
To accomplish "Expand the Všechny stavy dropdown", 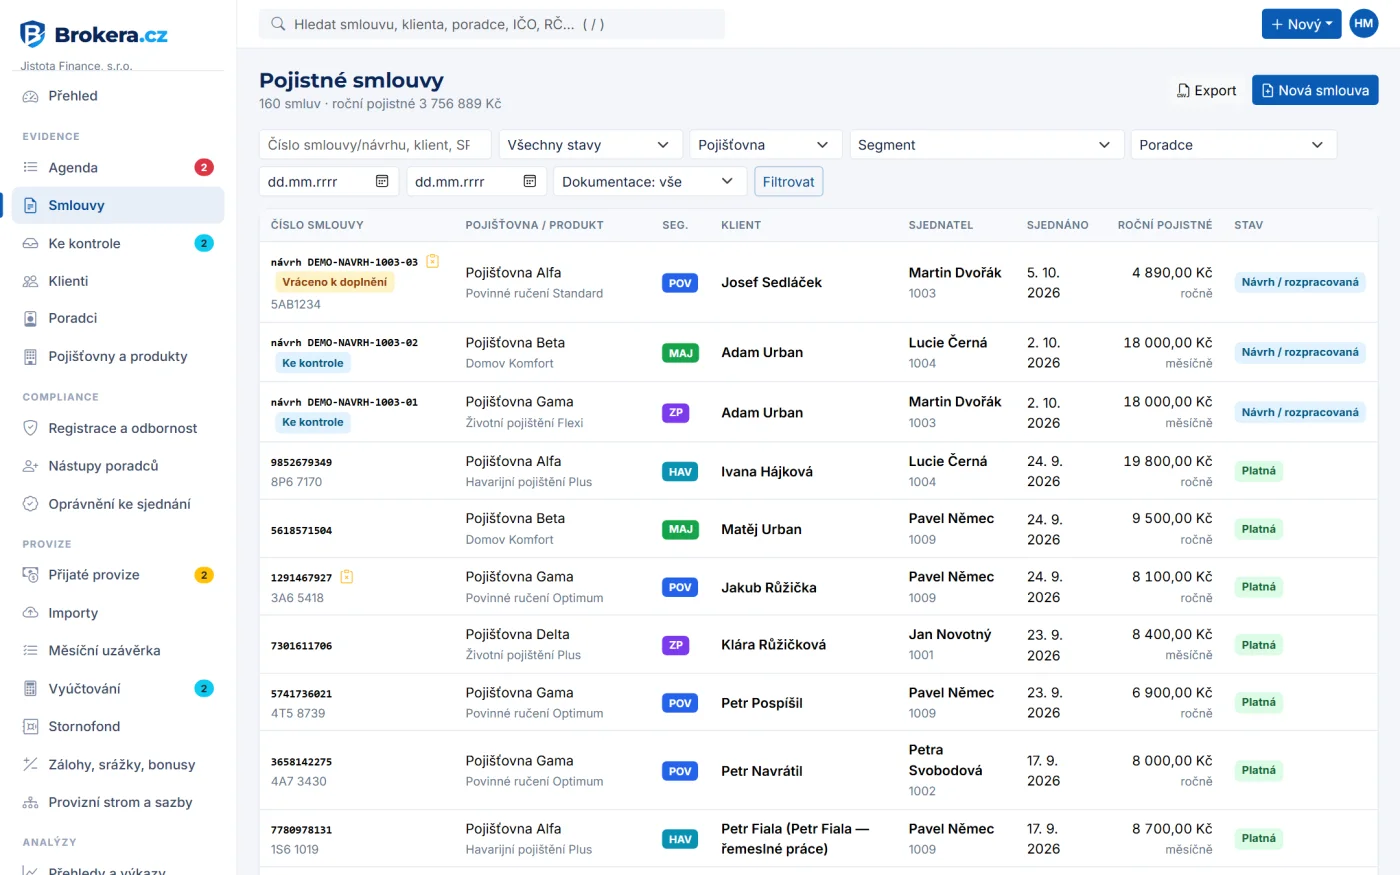I will tap(590, 145).
